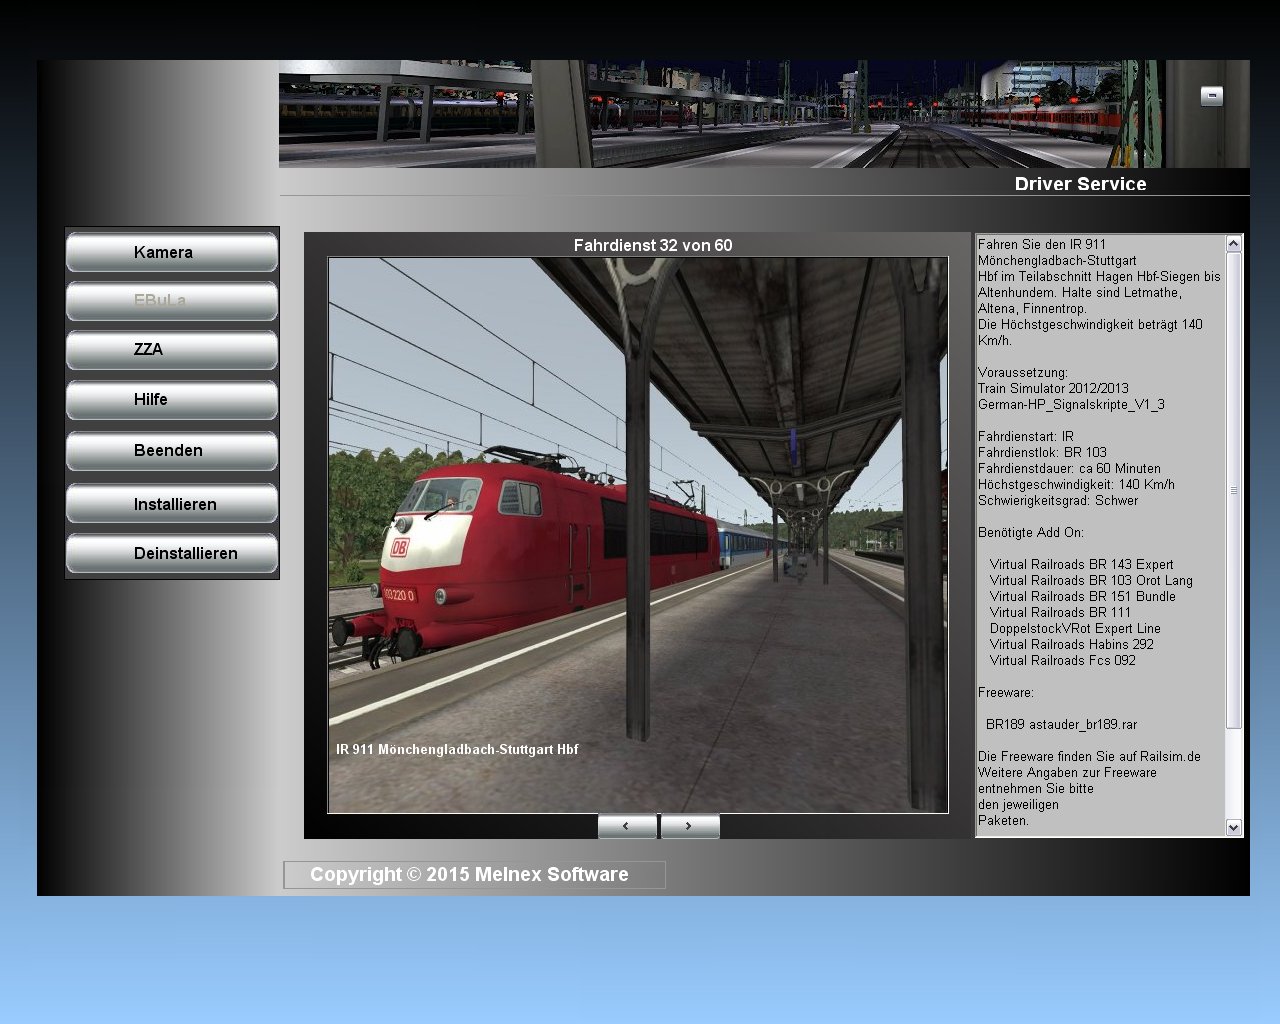Image resolution: width=1280 pixels, height=1024 pixels.
Task: Show the previous Fahrdienst with left arrow
Action: point(627,826)
